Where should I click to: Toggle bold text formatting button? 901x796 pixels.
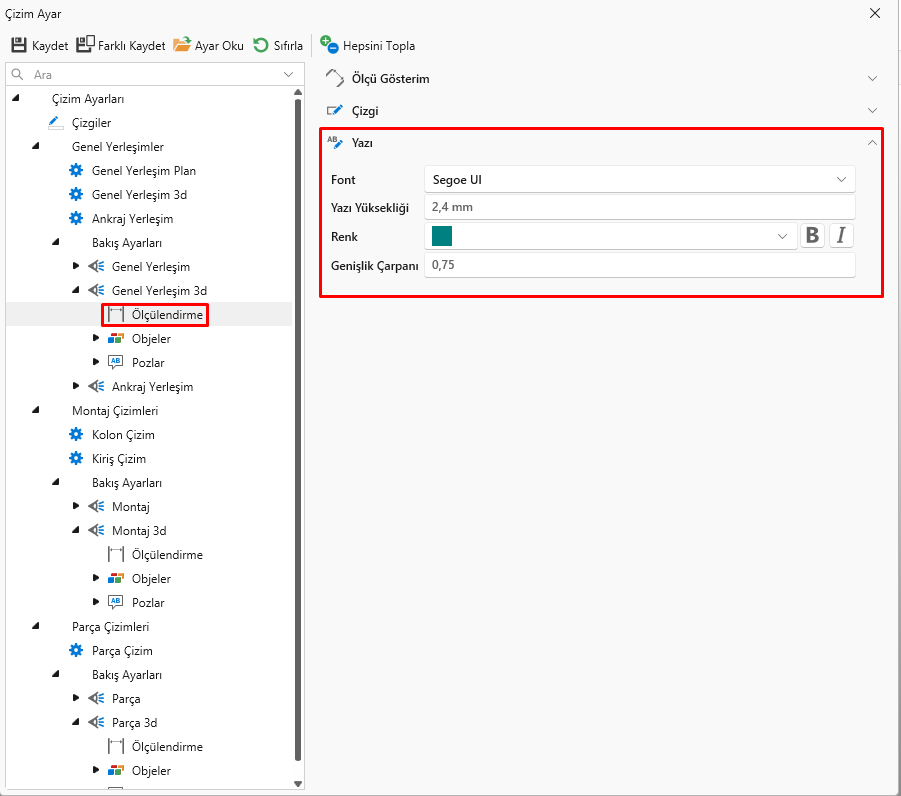point(812,236)
